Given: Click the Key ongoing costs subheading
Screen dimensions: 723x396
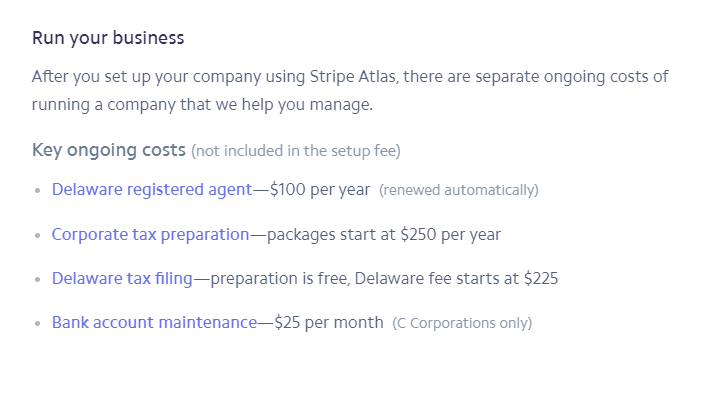Looking at the screenshot, I should (x=109, y=150).
